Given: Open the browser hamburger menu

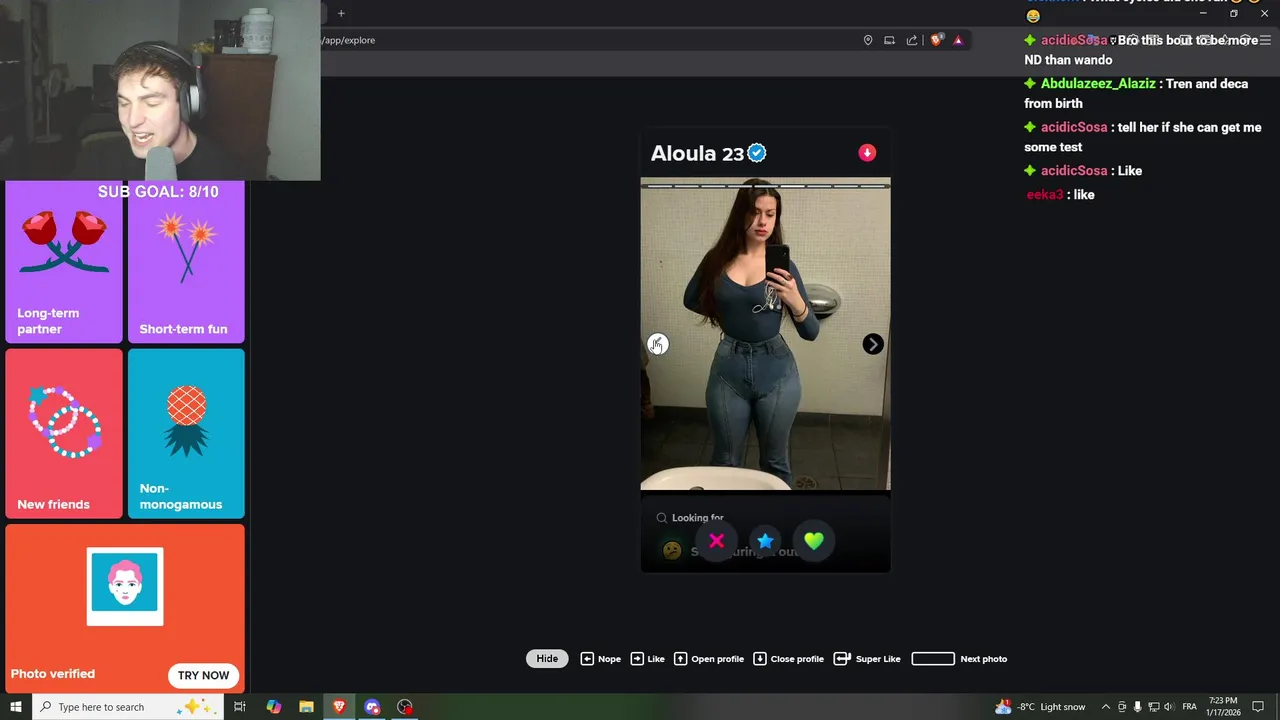Looking at the screenshot, I should click(x=1265, y=40).
